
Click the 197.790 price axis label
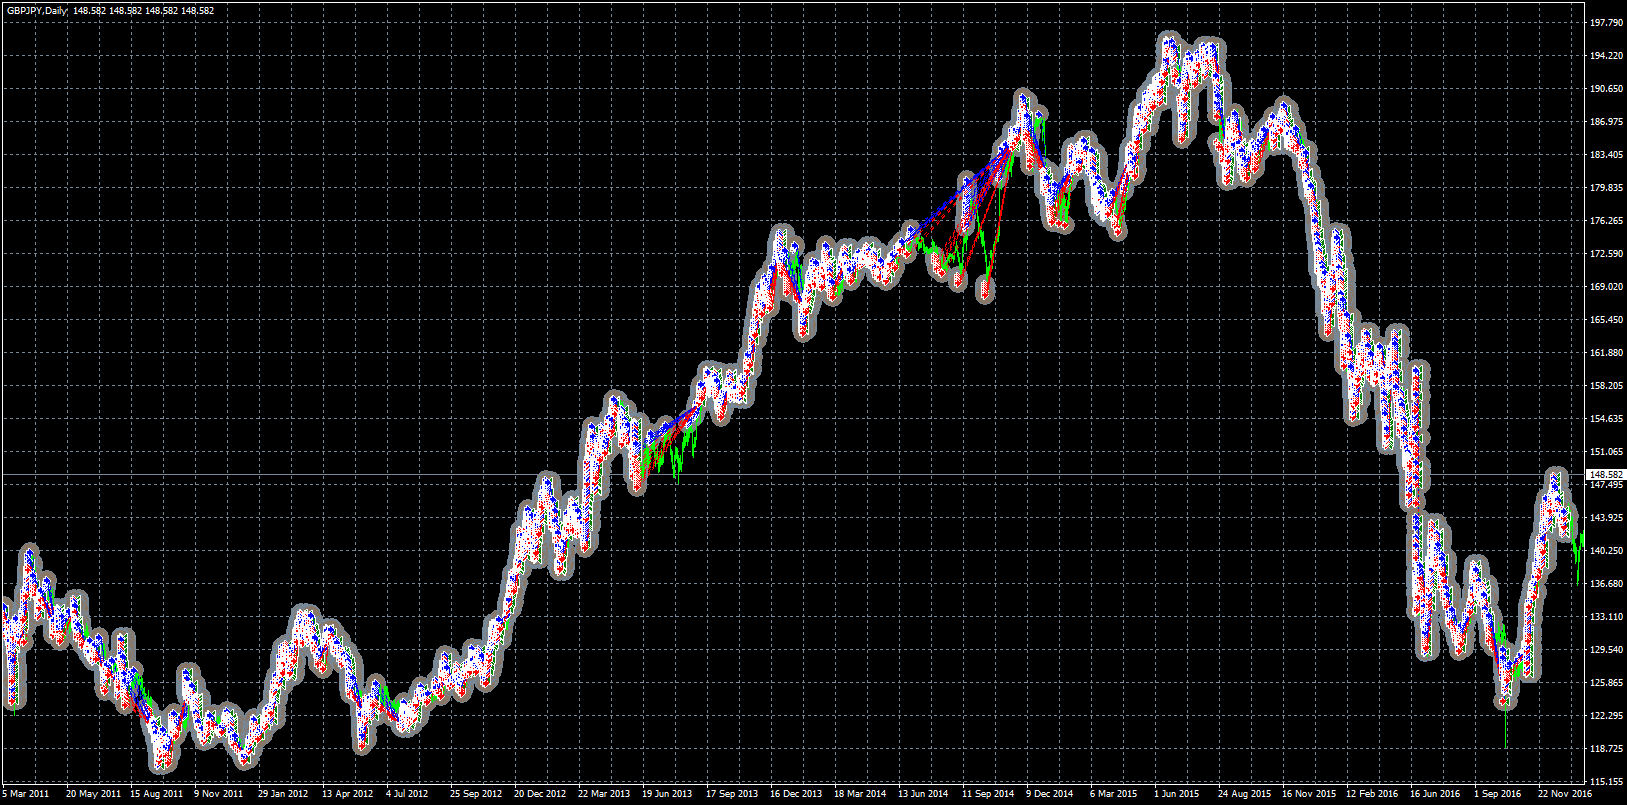click(1606, 23)
